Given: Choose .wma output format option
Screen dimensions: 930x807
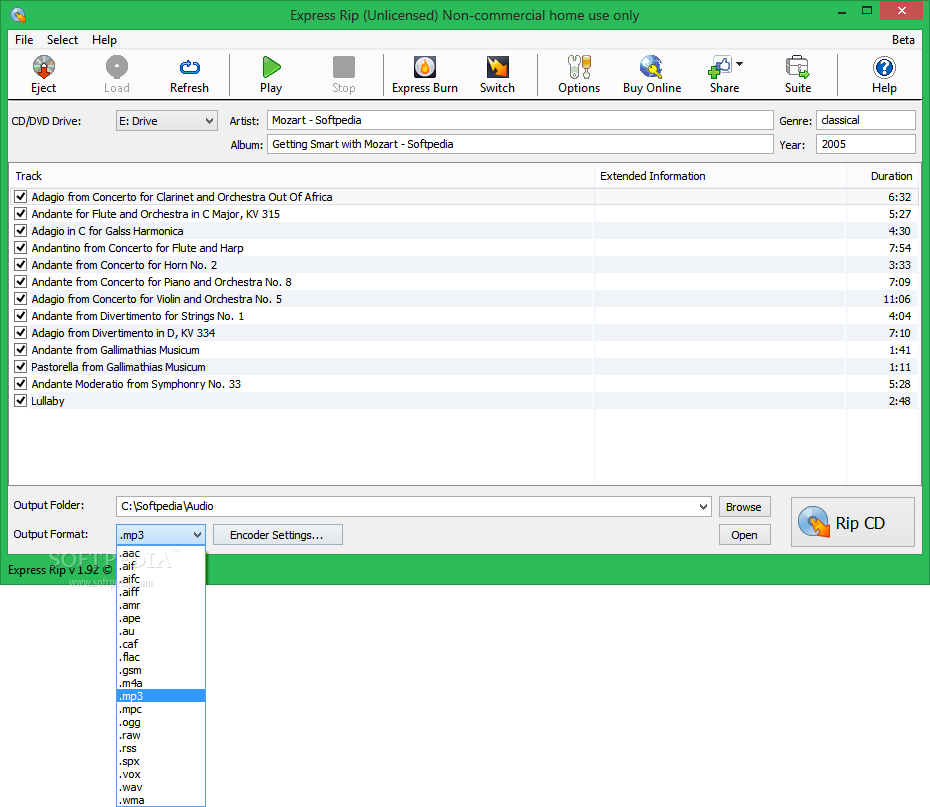Looking at the screenshot, I should click(x=161, y=800).
